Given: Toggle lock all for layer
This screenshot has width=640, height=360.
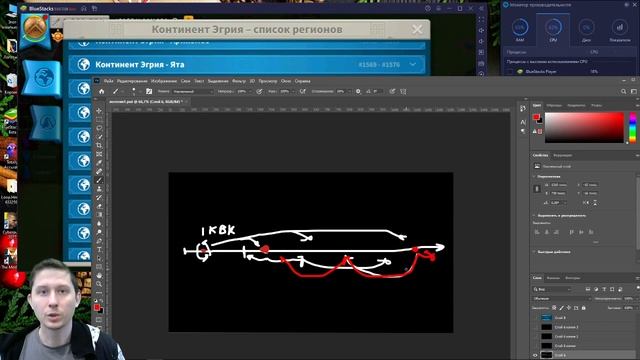Looking at the screenshot, I should 583,308.
